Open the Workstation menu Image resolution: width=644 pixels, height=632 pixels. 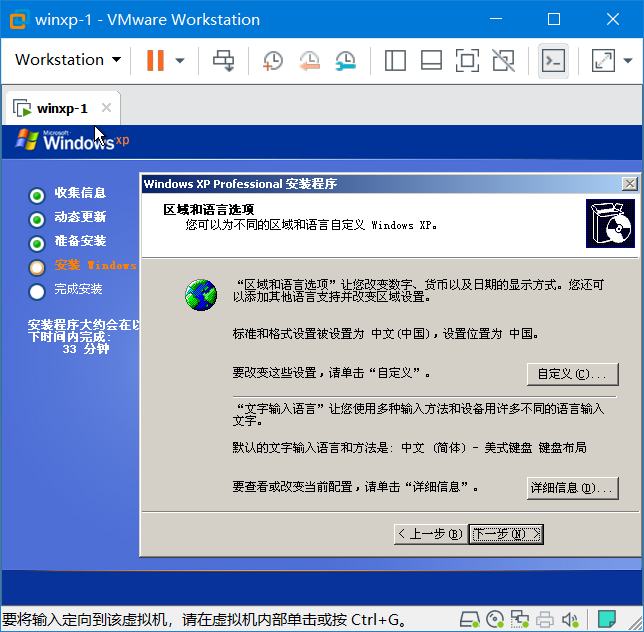68,60
